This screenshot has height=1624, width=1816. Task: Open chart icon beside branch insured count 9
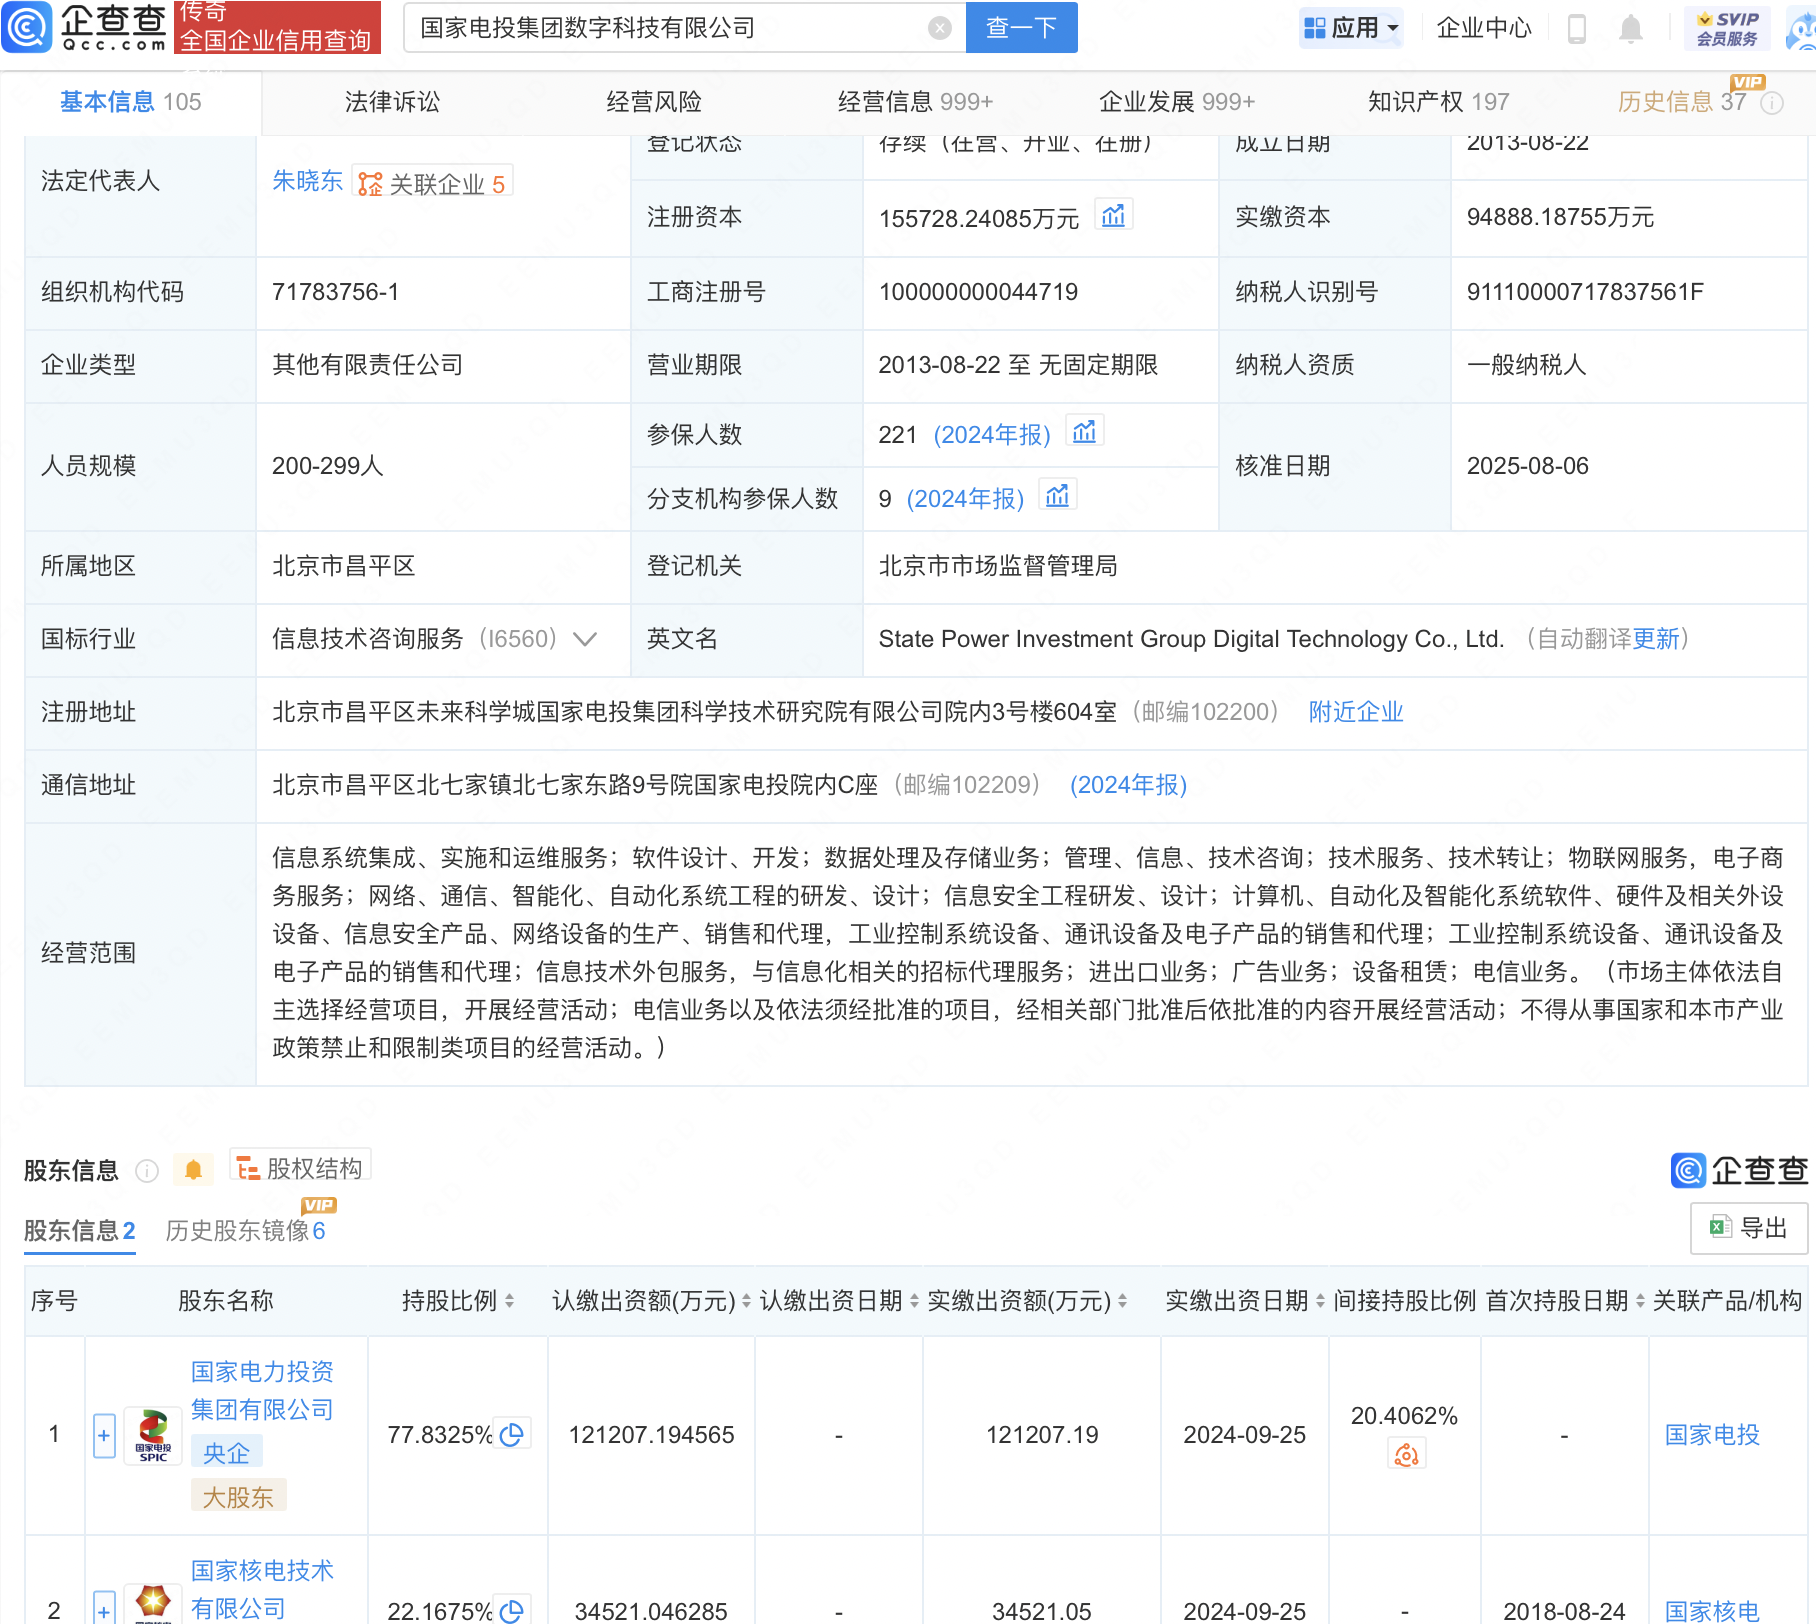(1058, 496)
